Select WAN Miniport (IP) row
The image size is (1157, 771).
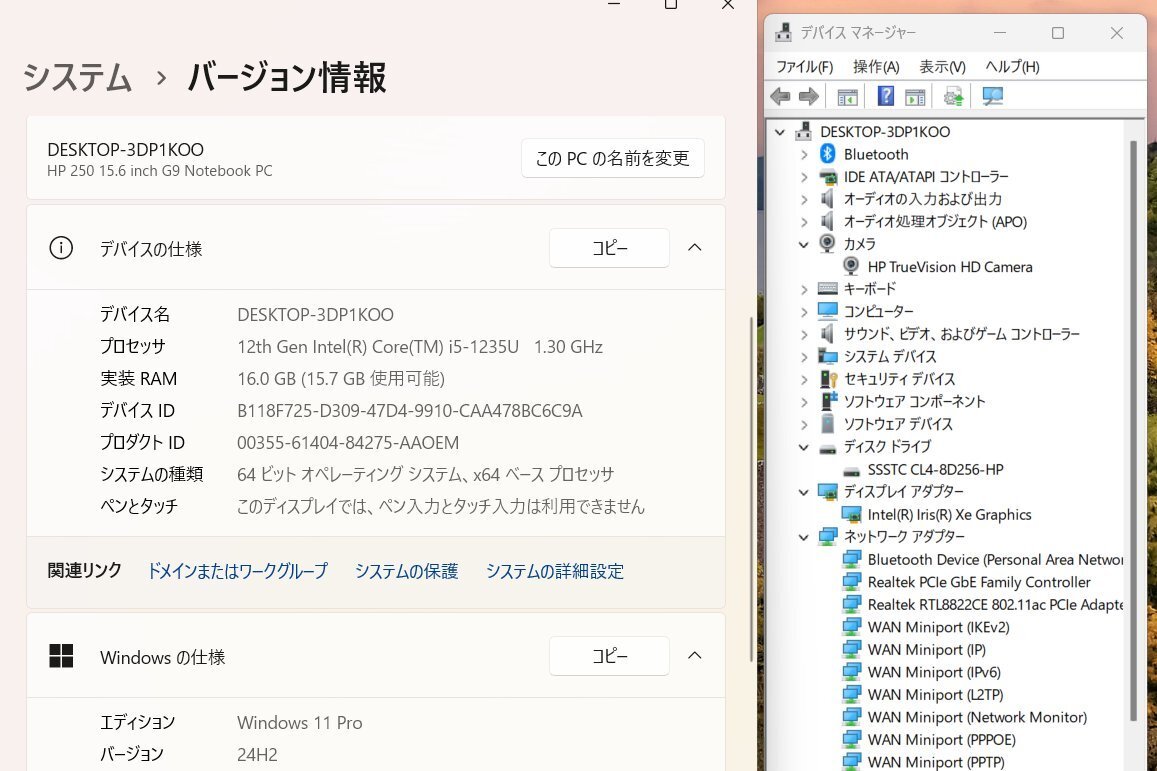tap(927, 649)
